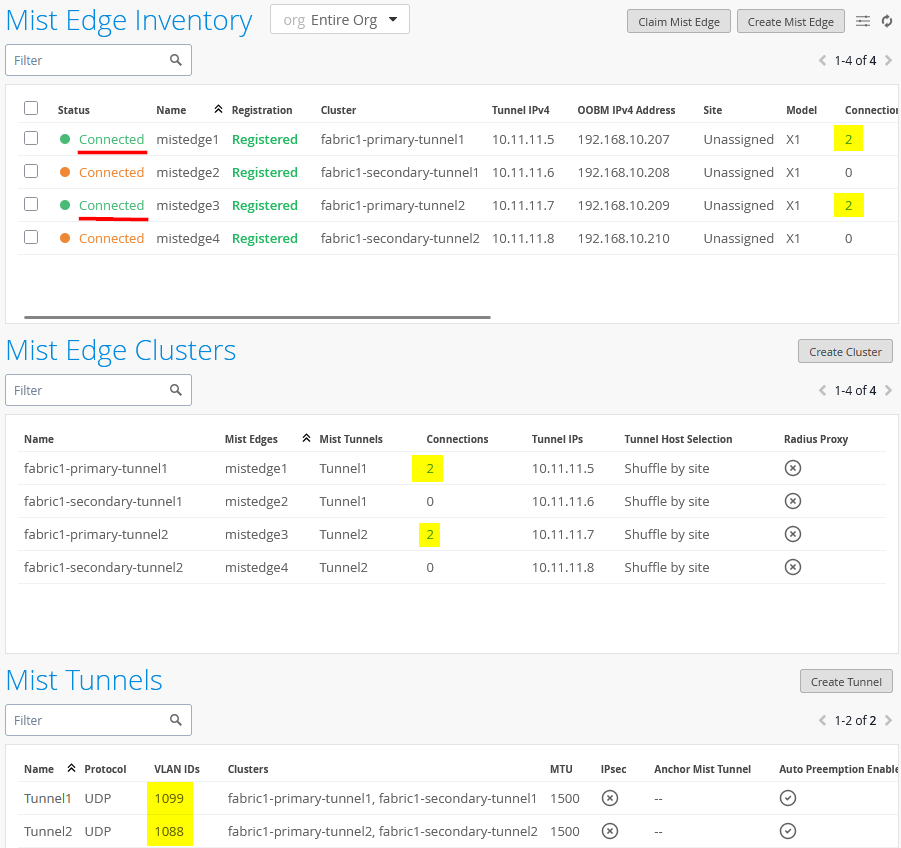Screen dimensions: 901x848
Task: Click Radius Proxy icon for fabric1-primary-tunnel1
Action: [792, 468]
